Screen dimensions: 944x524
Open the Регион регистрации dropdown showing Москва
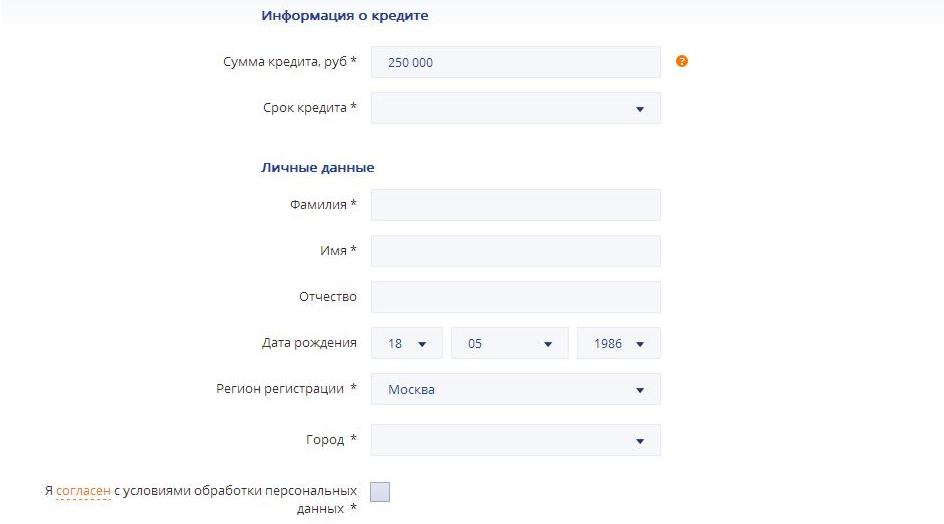tap(515, 389)
